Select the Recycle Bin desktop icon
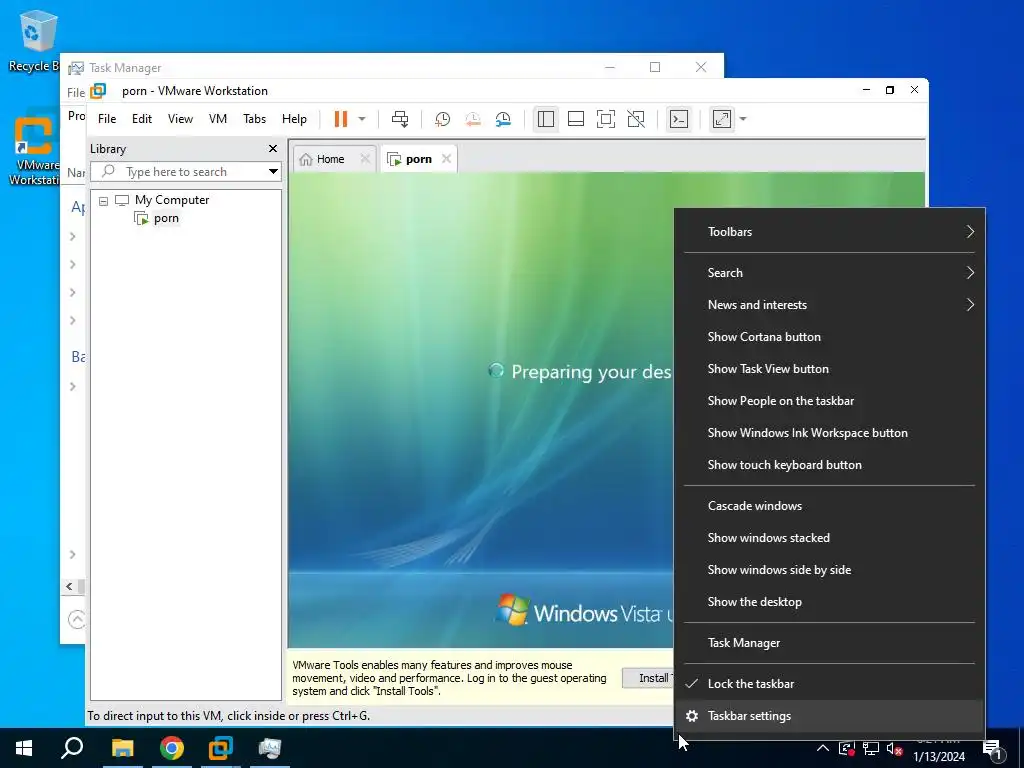The image size is (1024, 768). tap(33, 41)
